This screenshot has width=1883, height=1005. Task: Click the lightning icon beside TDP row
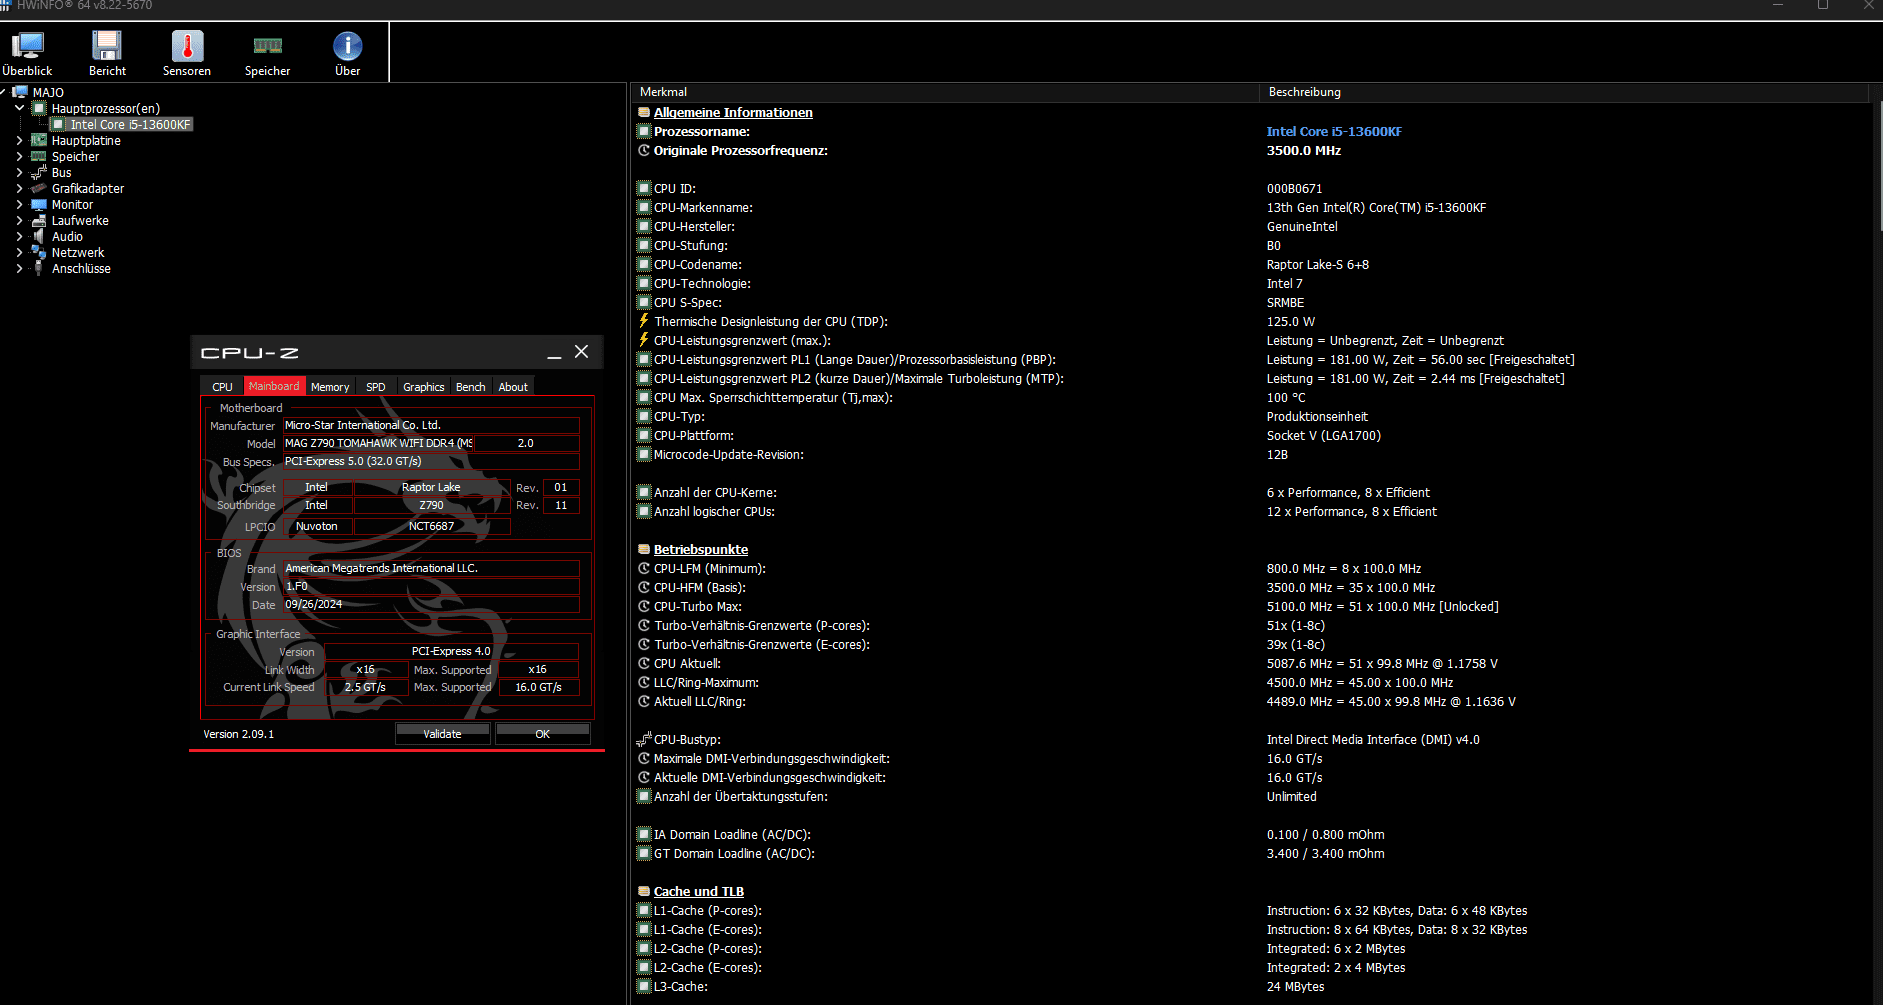[644, 321]
